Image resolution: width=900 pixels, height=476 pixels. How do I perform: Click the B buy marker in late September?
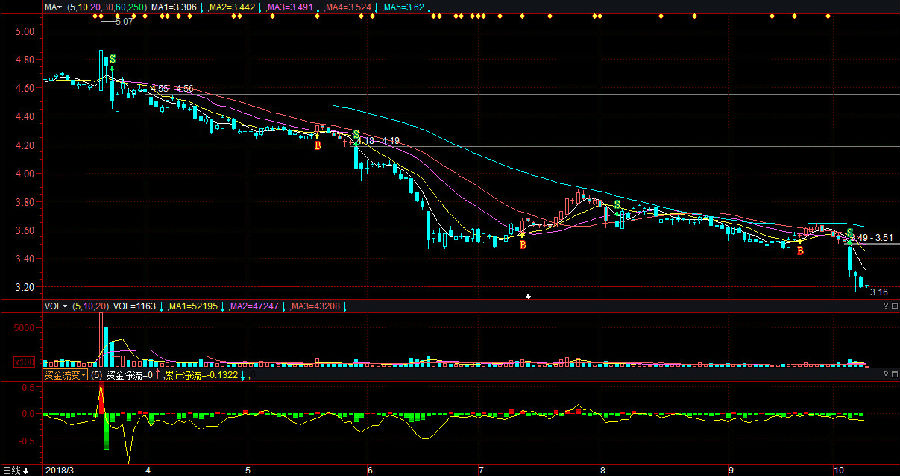tap(799, 251)
